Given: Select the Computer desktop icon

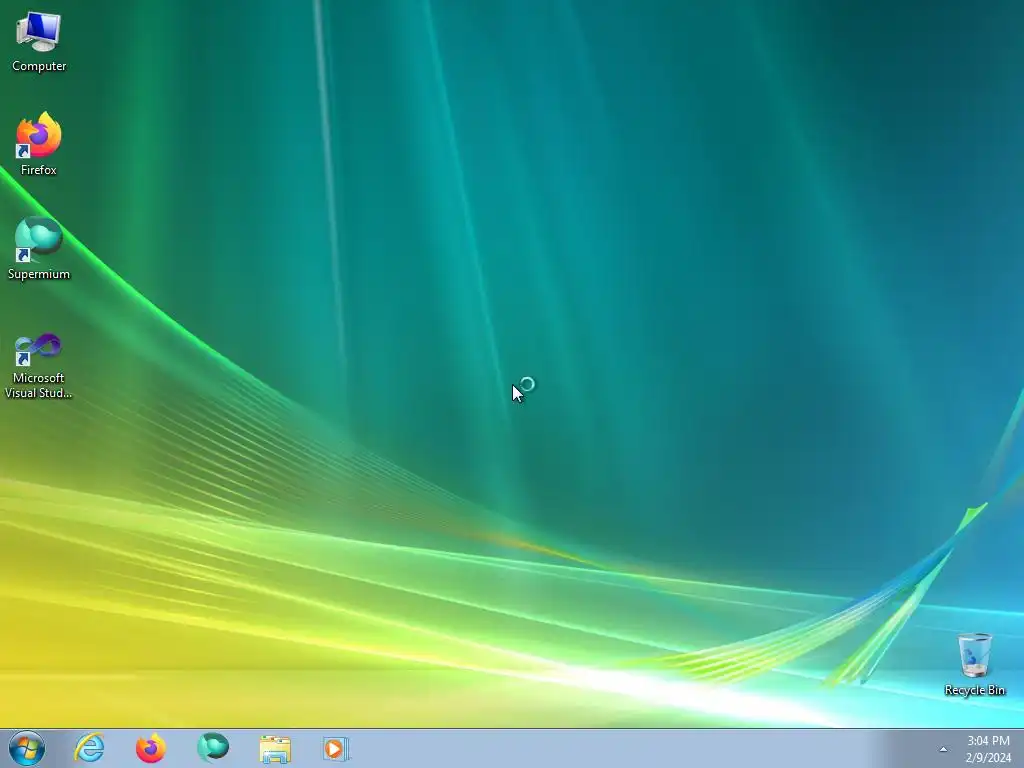Looking at the screenshot, I should click(x=39, y=42).
